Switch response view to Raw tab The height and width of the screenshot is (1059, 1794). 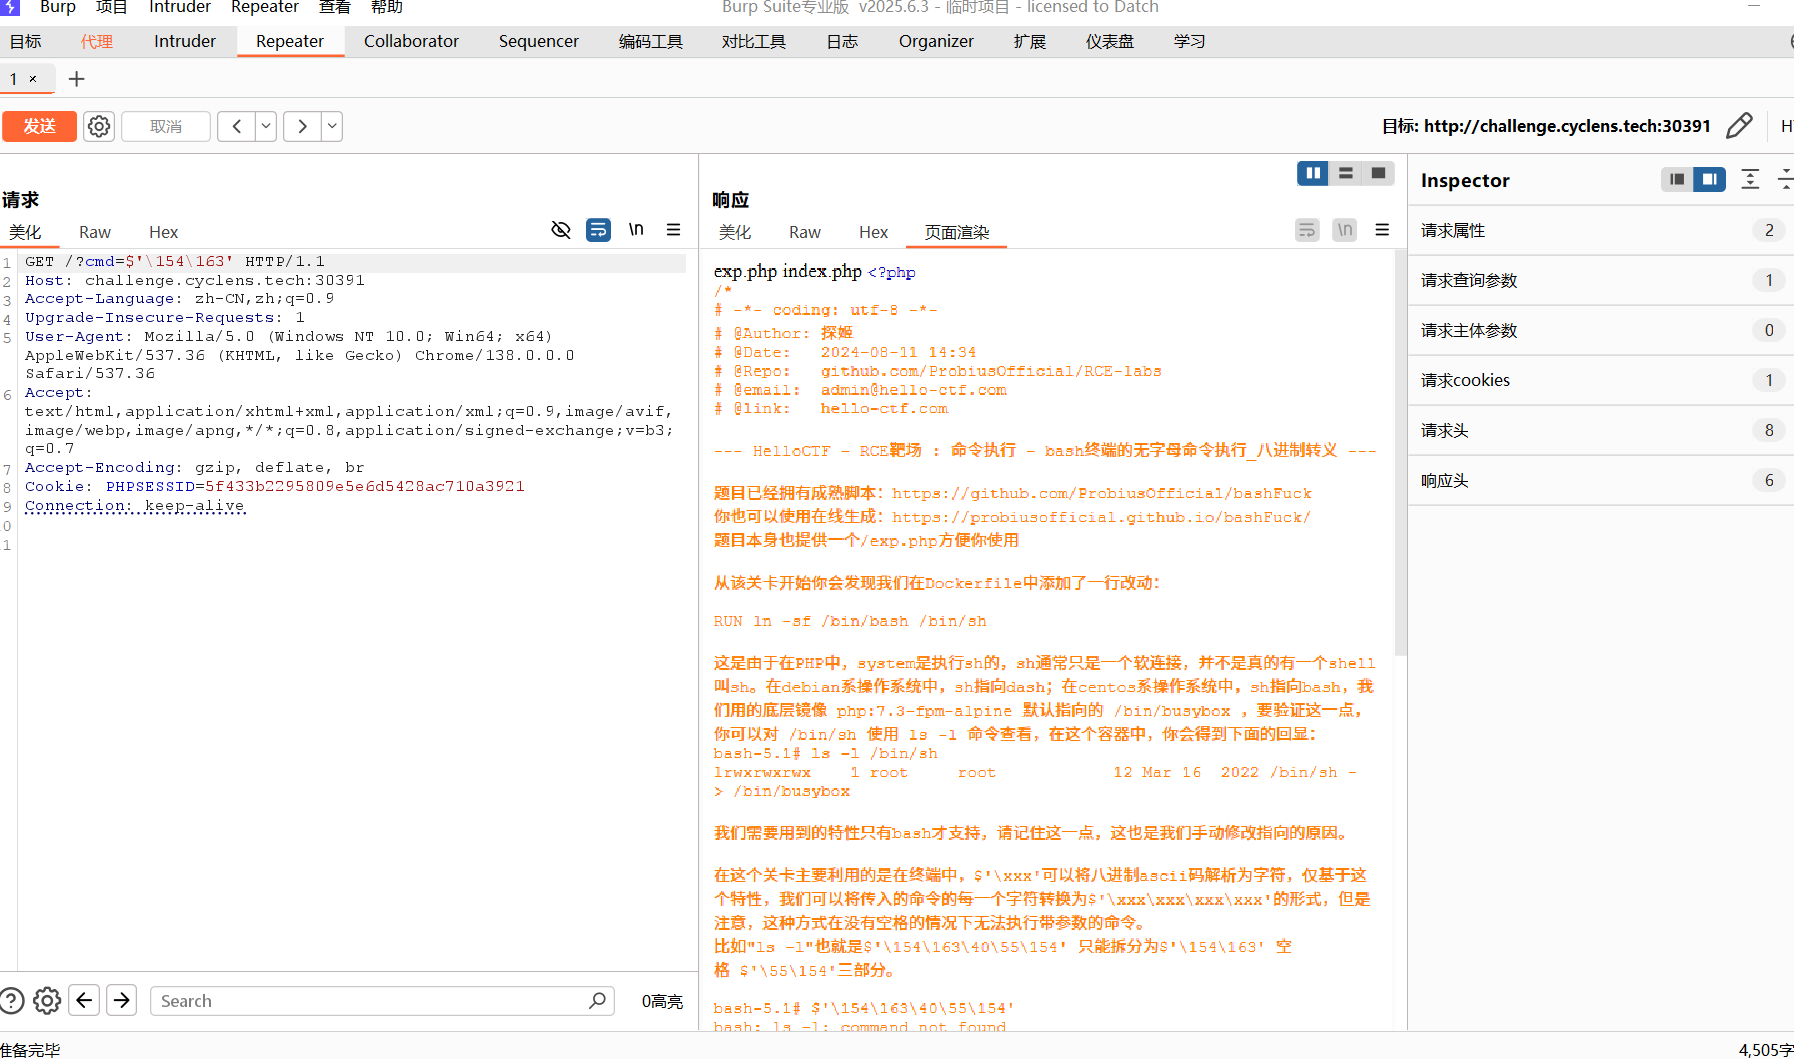(x=804, y=232)
